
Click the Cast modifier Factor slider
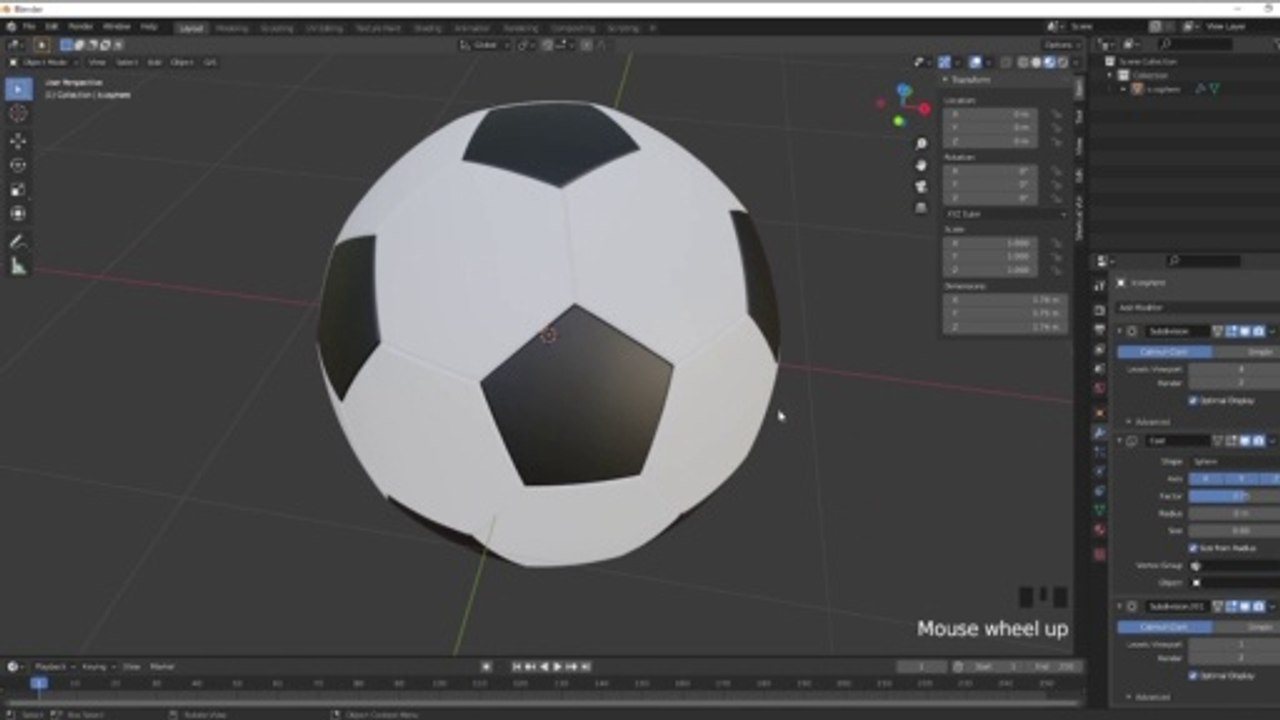click(1233, 496)
